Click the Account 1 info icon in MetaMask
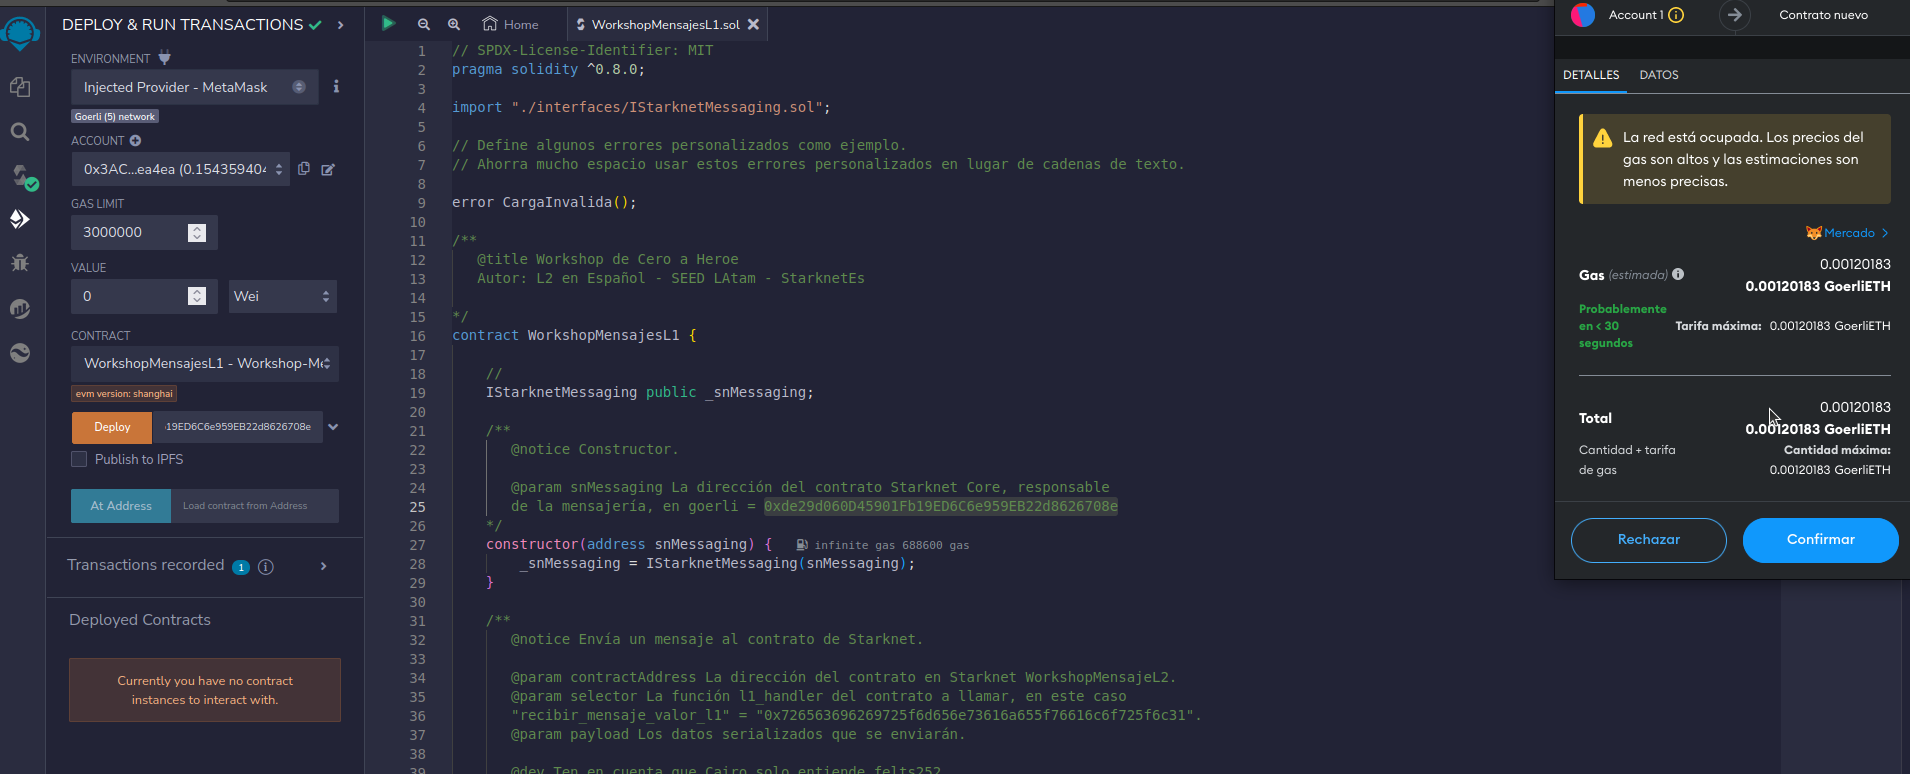 click(x=1677, y=15)
